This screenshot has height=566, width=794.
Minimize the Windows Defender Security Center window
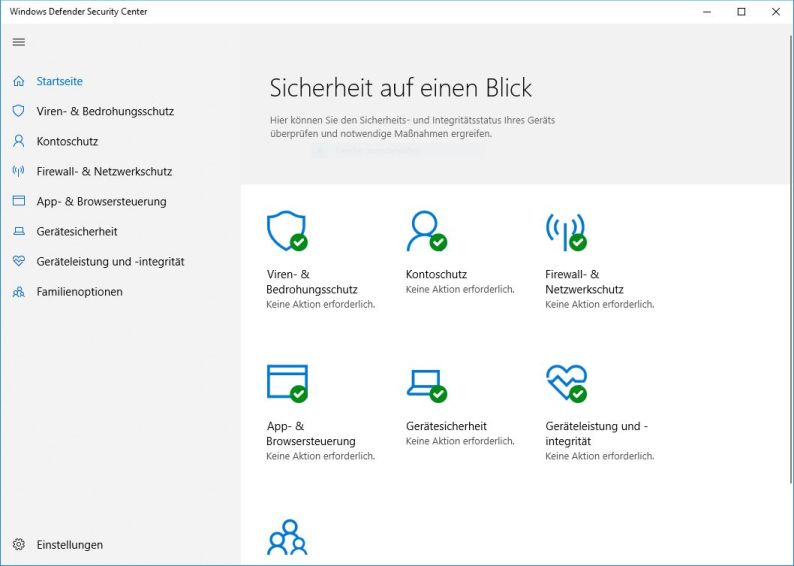coord(707,12)
